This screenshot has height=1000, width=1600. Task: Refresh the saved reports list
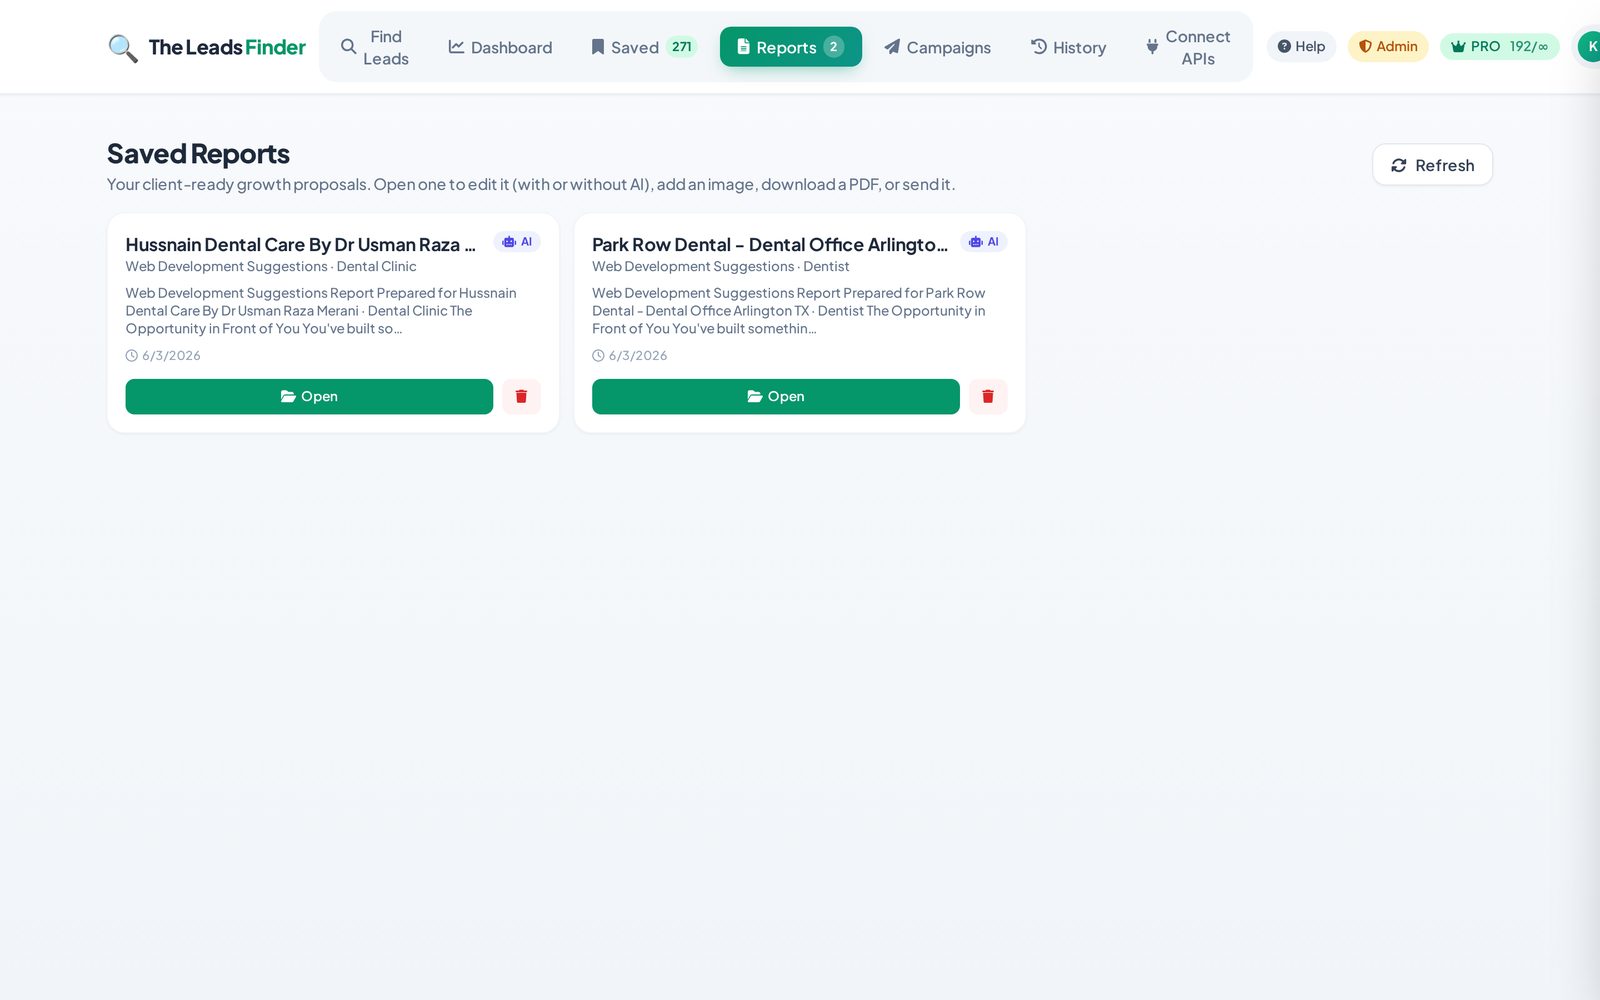pyautogui.click(x=1432, y=165)
